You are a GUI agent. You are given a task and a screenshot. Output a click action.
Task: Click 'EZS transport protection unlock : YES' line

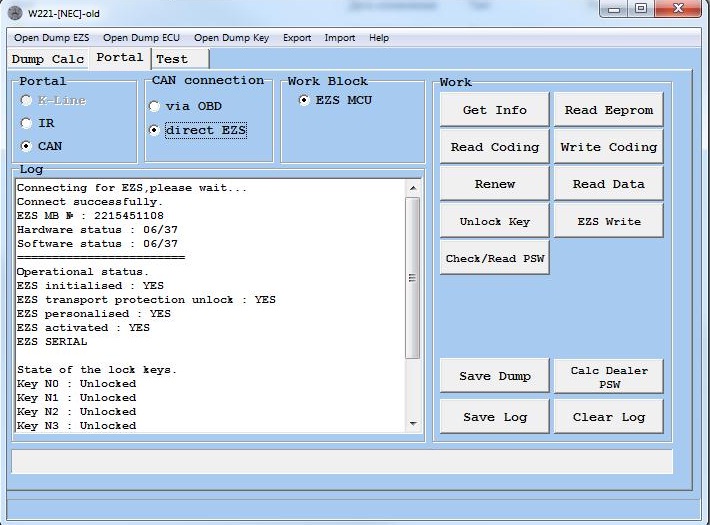146,300
